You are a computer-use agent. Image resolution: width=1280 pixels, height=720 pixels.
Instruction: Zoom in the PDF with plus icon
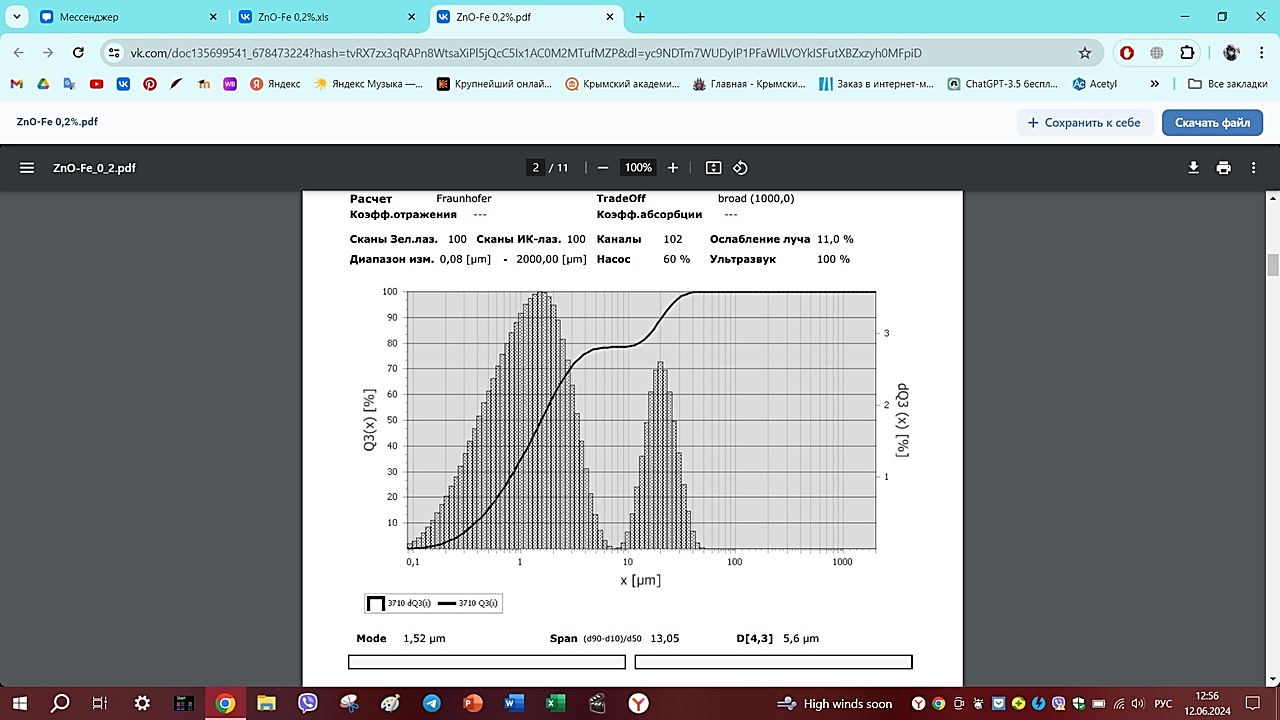(673, 168)
